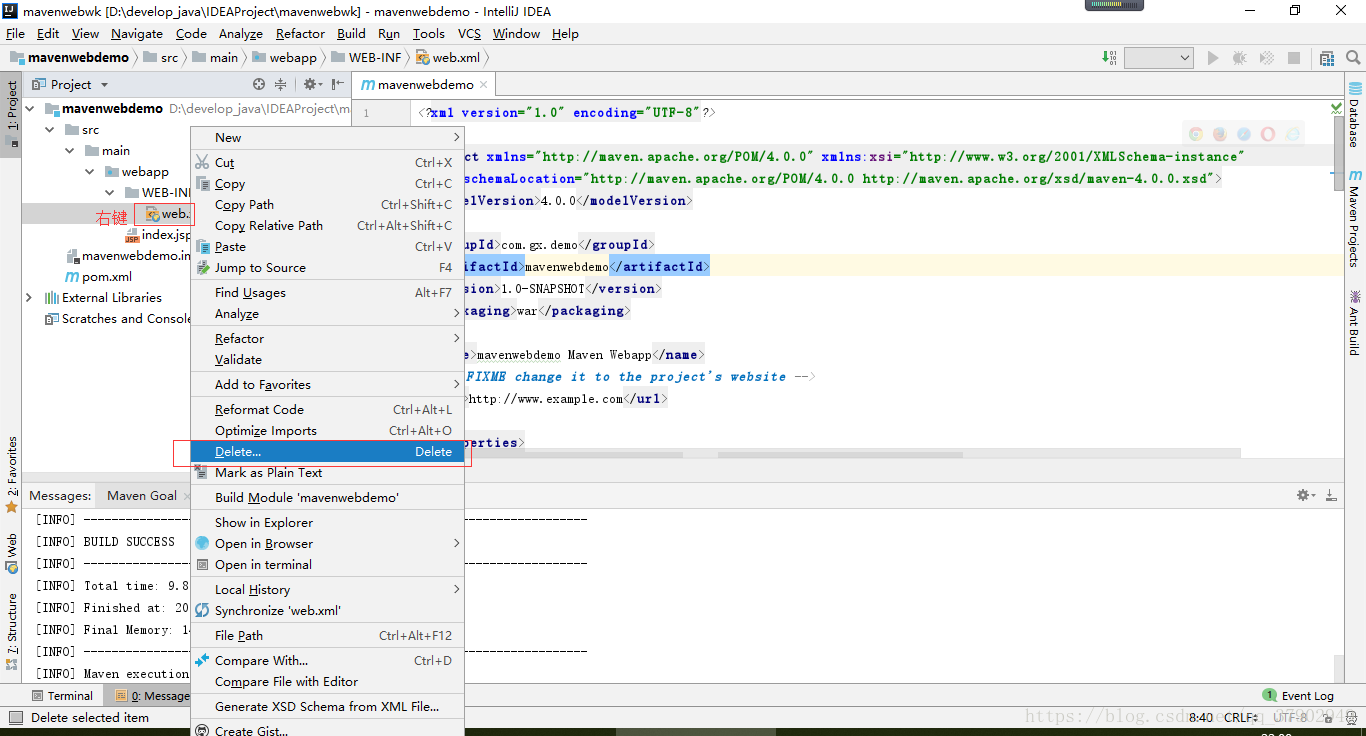Click the green inspection checkmark icon
The image size is (1366, 736).
(1337, 108)
